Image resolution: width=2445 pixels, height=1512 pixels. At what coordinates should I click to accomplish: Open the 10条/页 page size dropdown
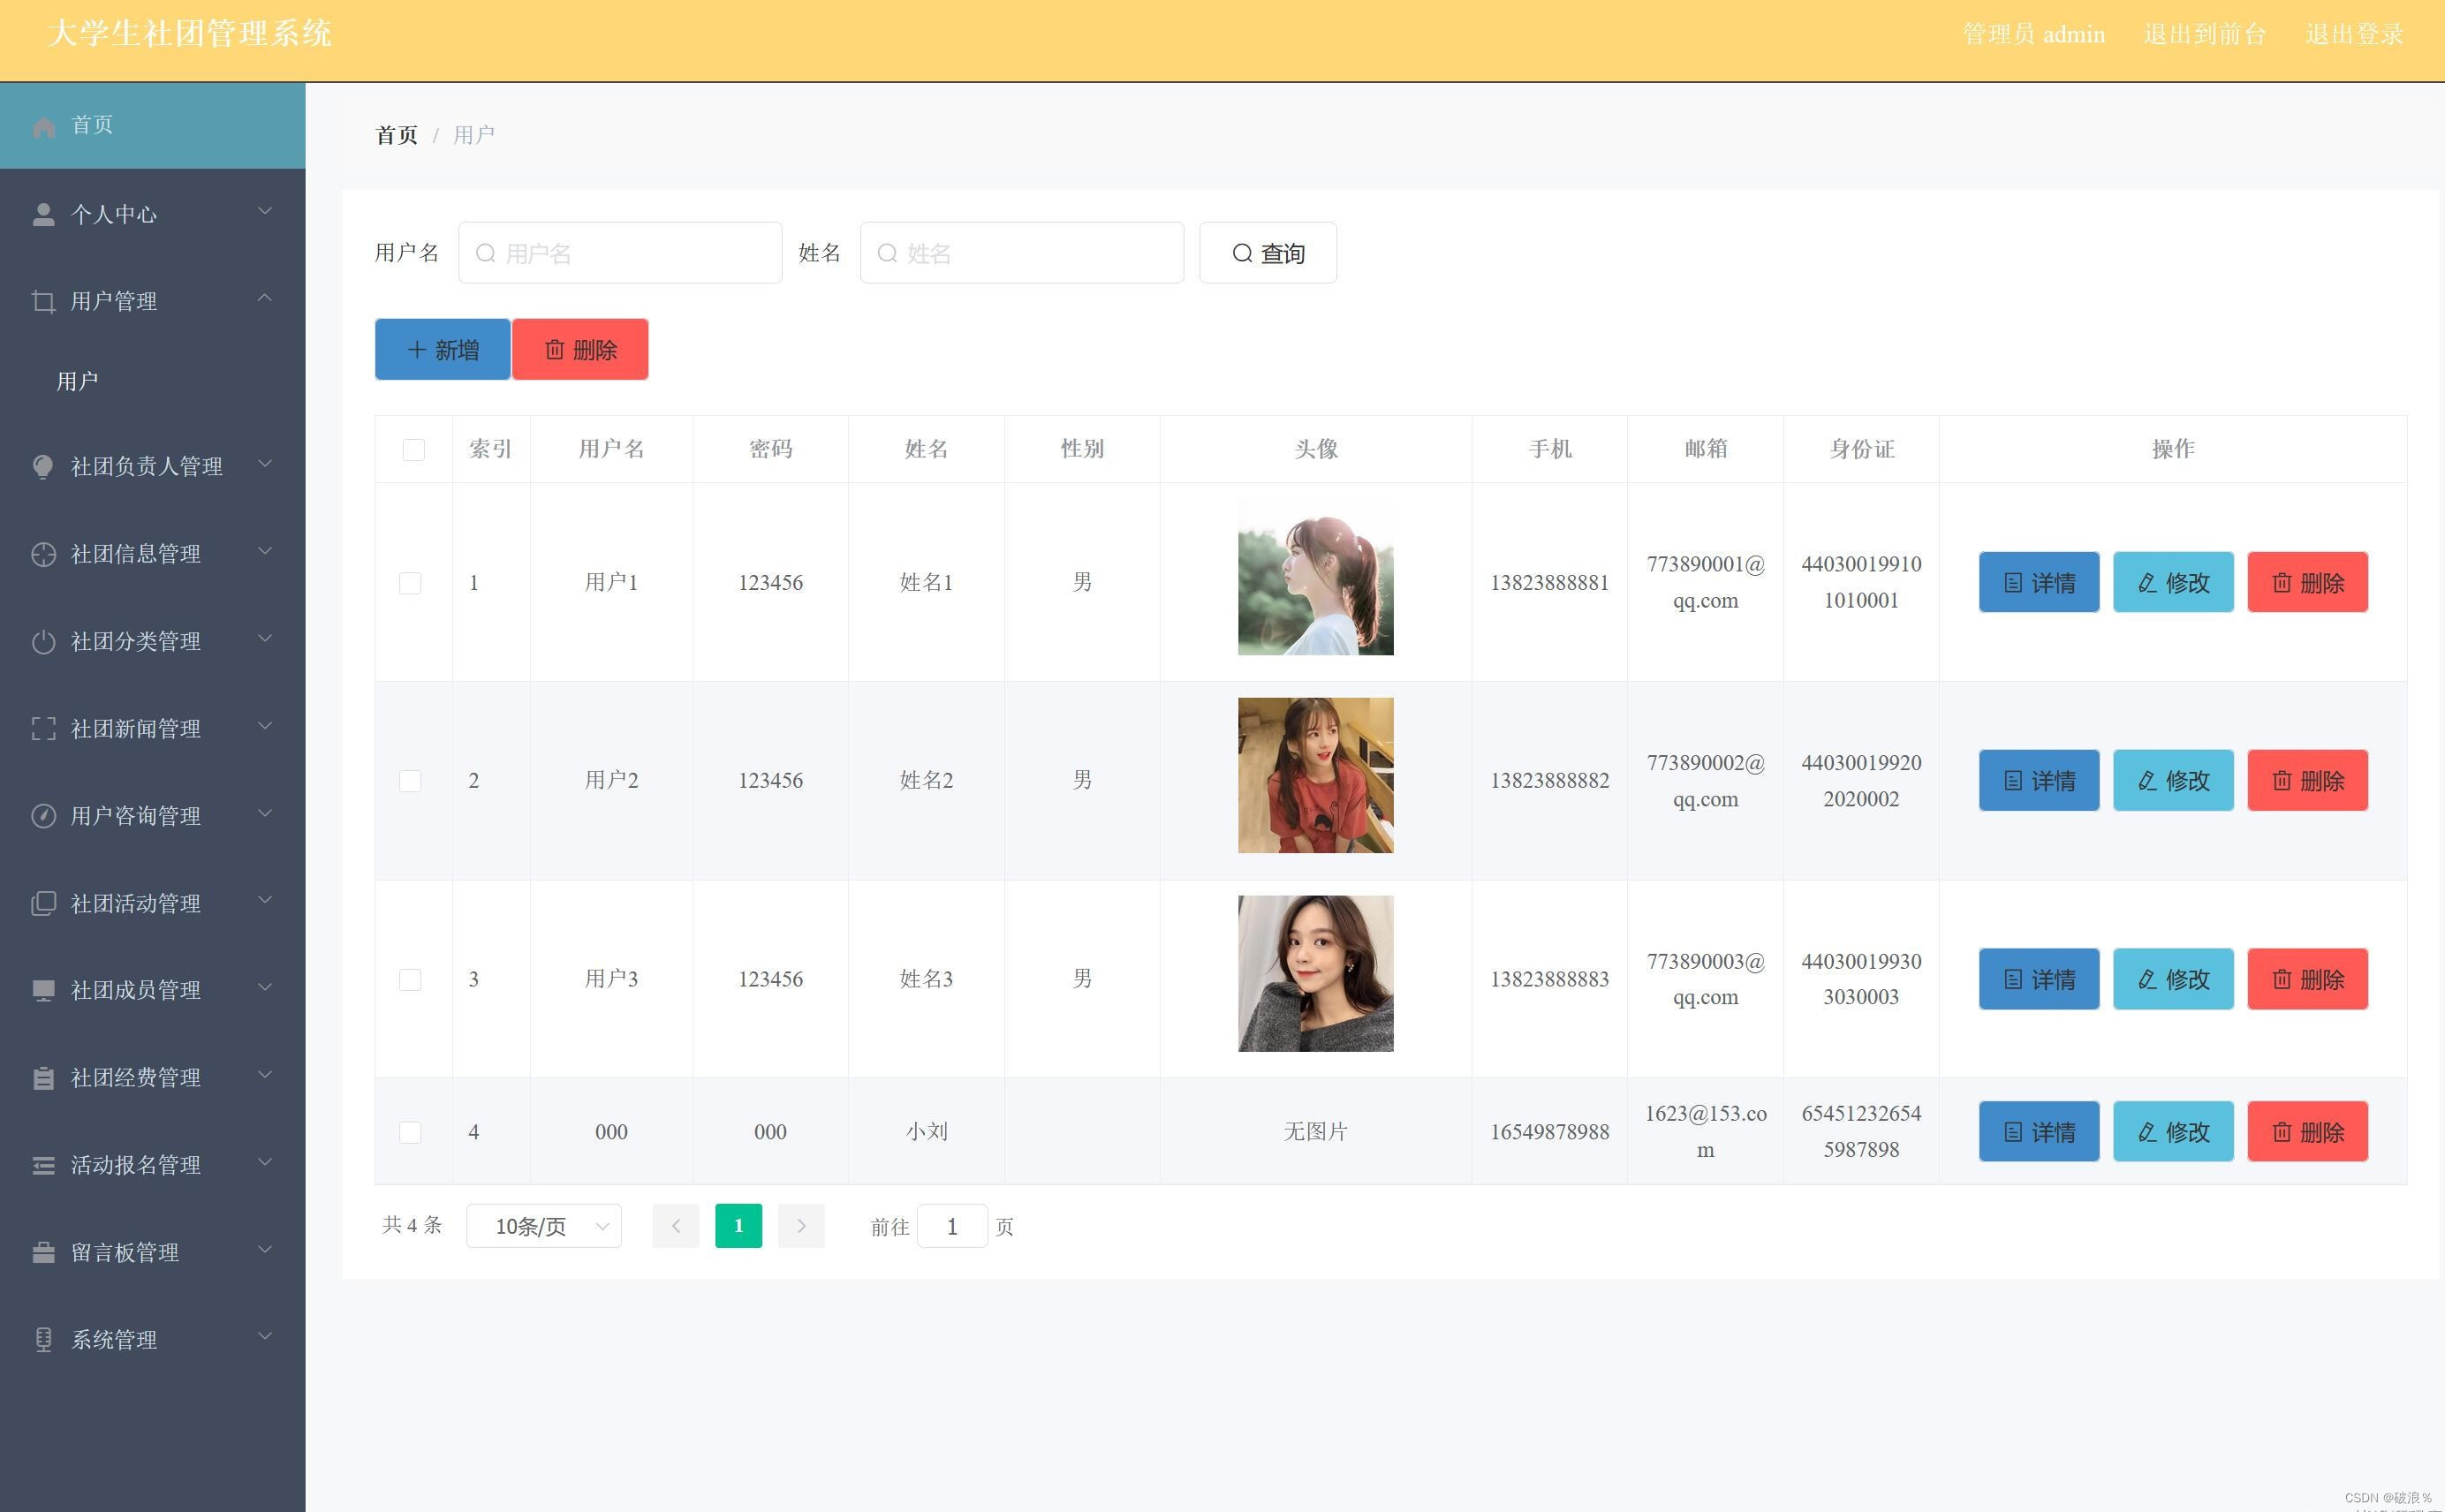(x=544, y=1226)
